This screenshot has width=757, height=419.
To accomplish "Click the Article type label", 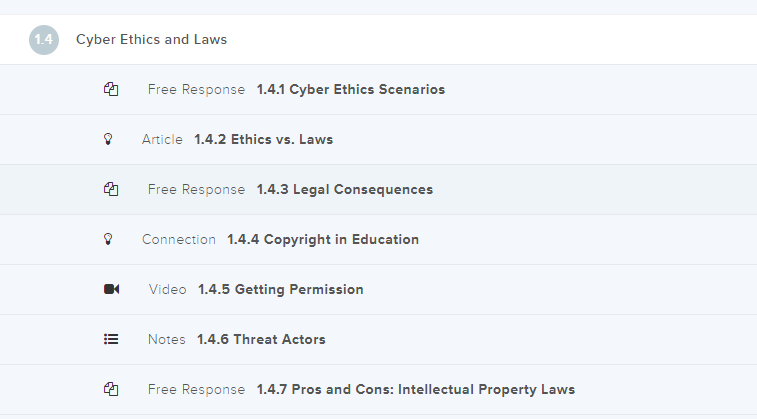I will point(162,140).
